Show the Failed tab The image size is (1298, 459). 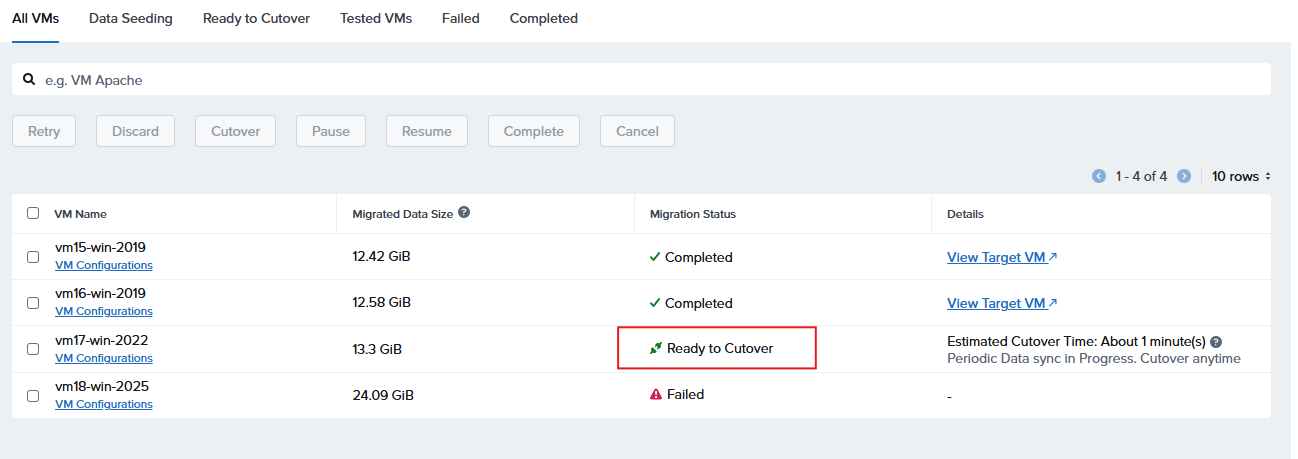(460, 18)
